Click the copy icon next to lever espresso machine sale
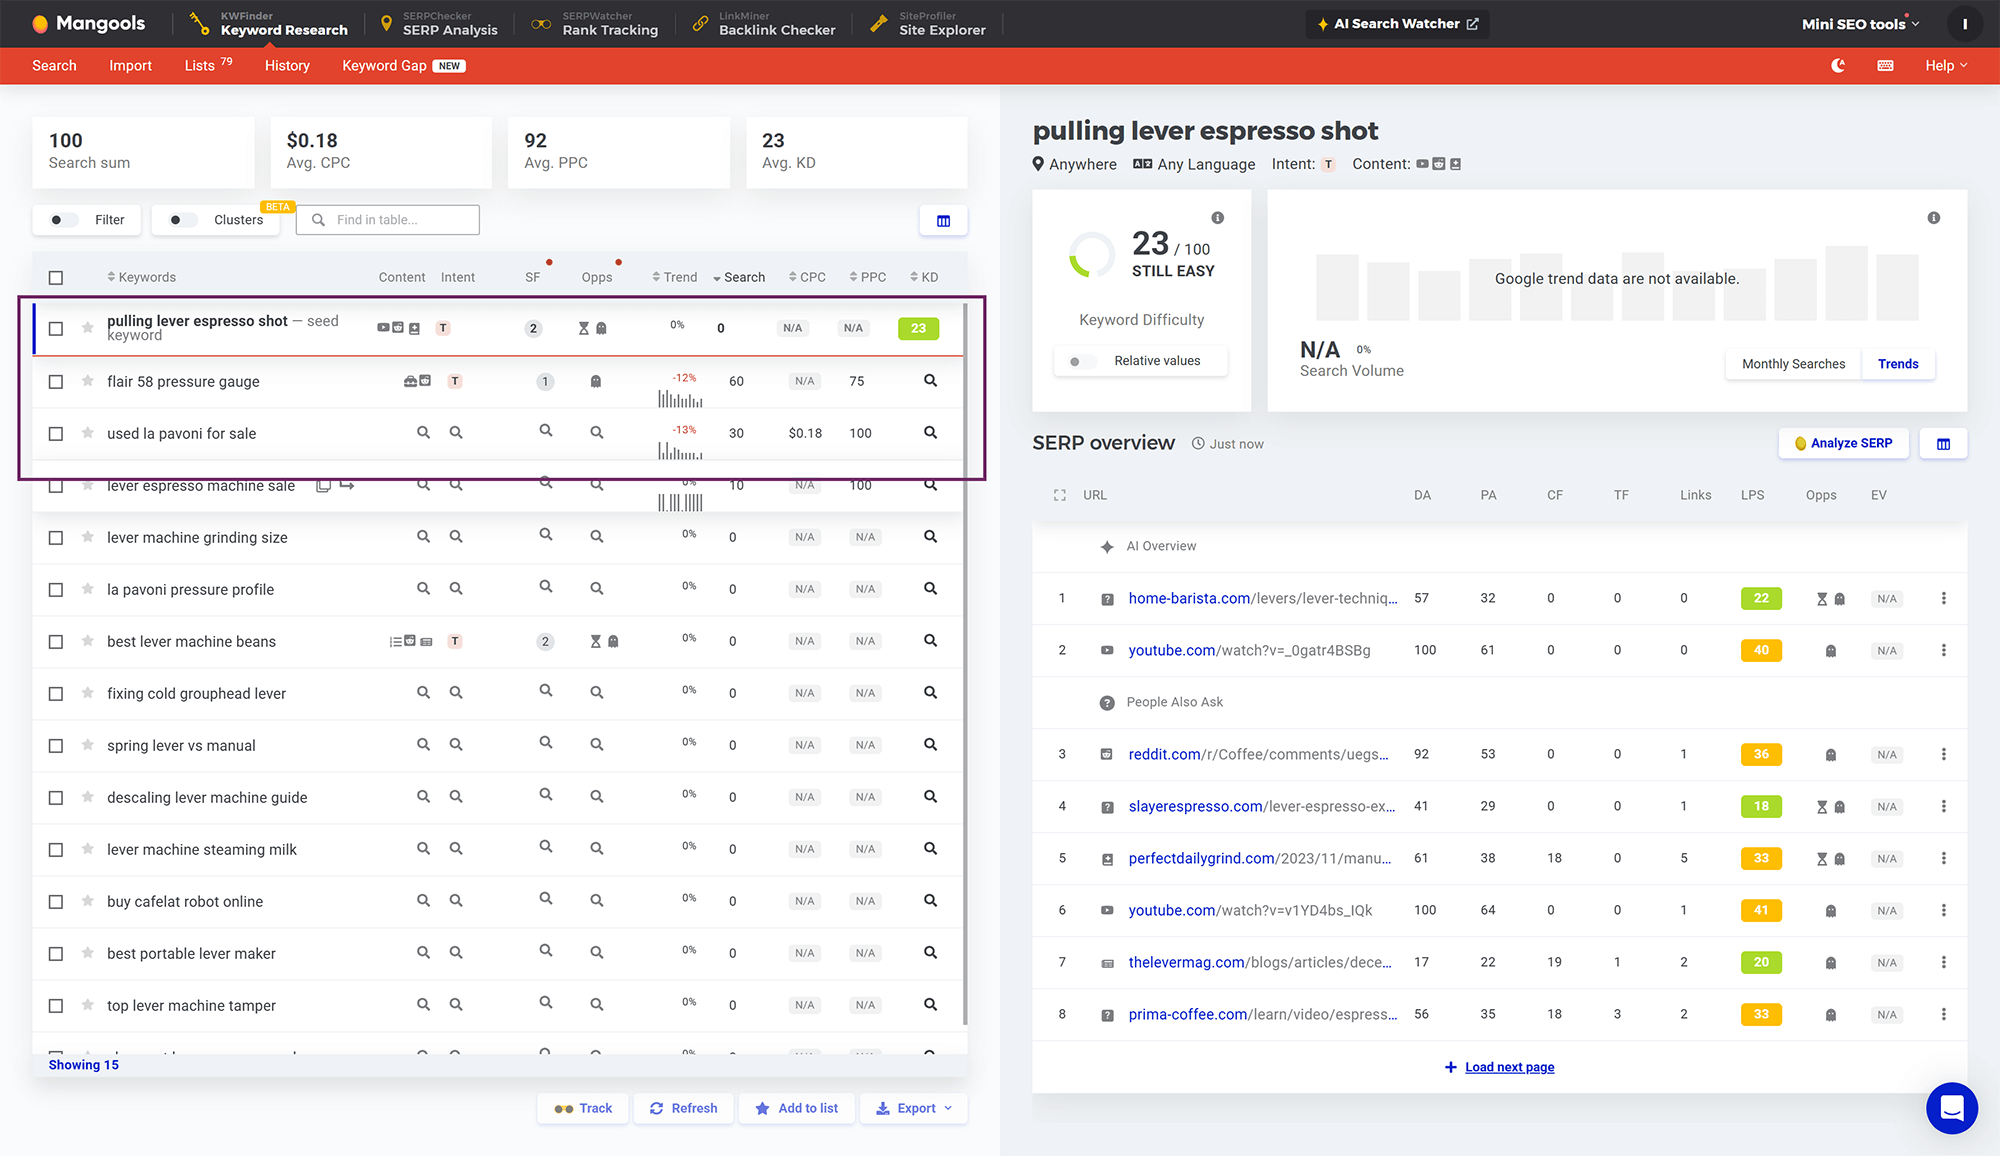2000x1156 pixels. click(x=322, y=485)
